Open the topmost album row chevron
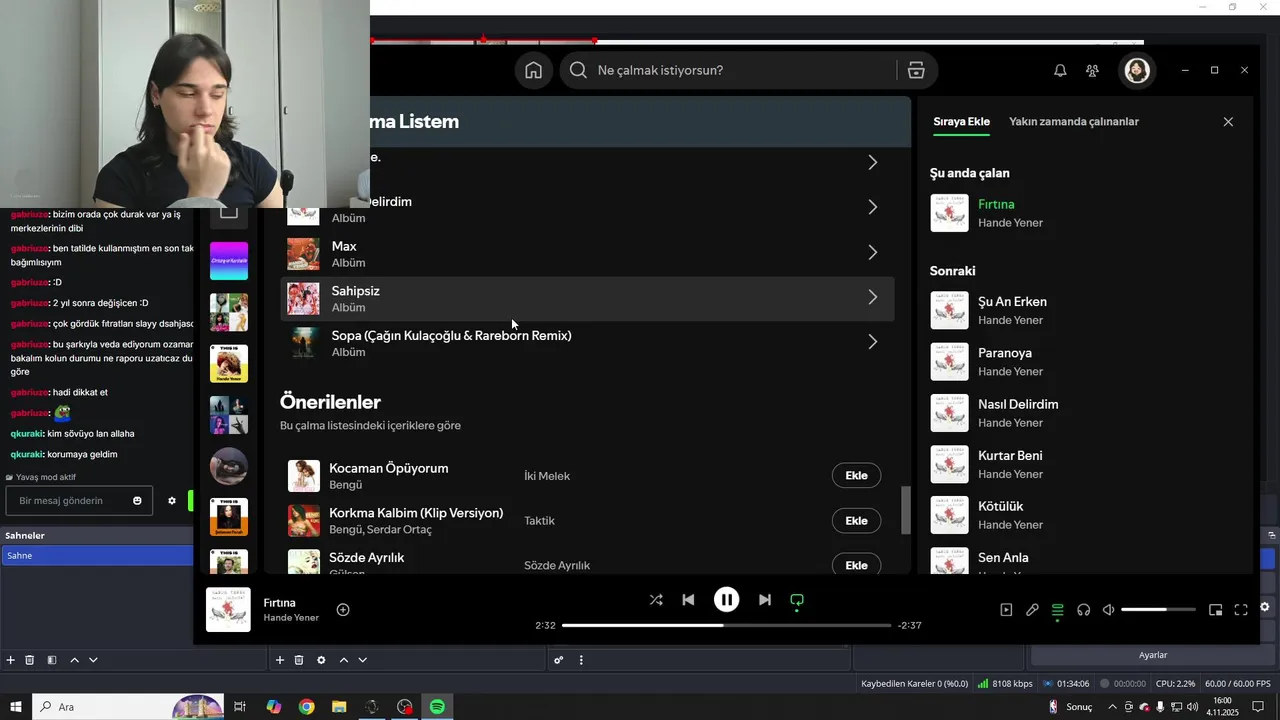The image size is (1280, 720). [872, 162]
